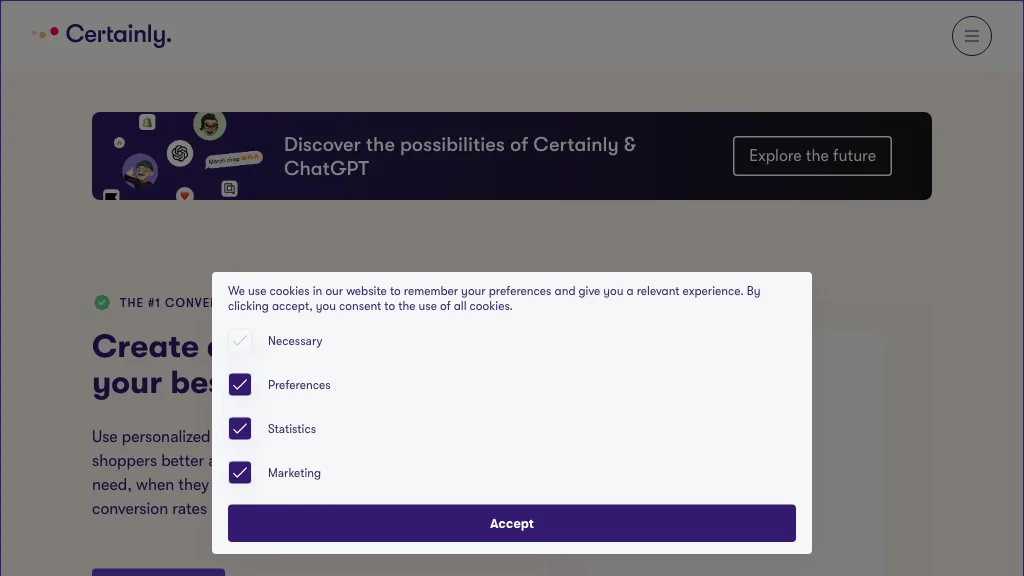The image size is (1024, 576).
Task: Click the 'March drop' chat bubble icon
Action: coord(230,159)
